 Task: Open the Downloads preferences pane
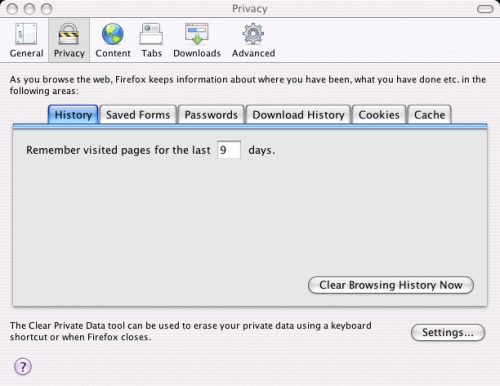click(197, 40)
